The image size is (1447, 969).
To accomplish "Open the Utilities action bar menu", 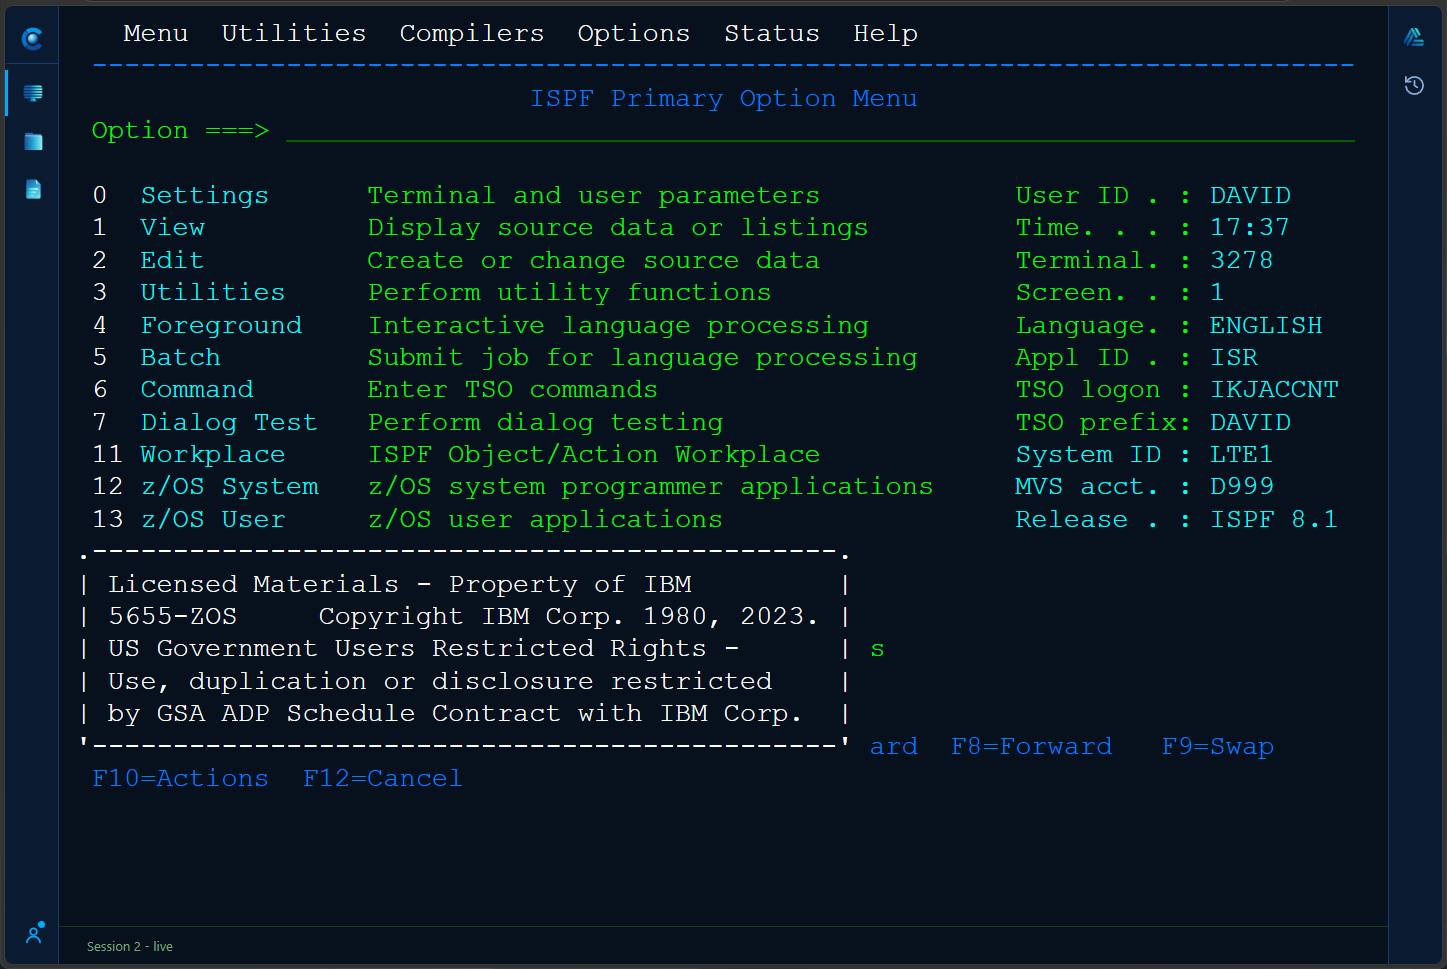I will (293, 33).
